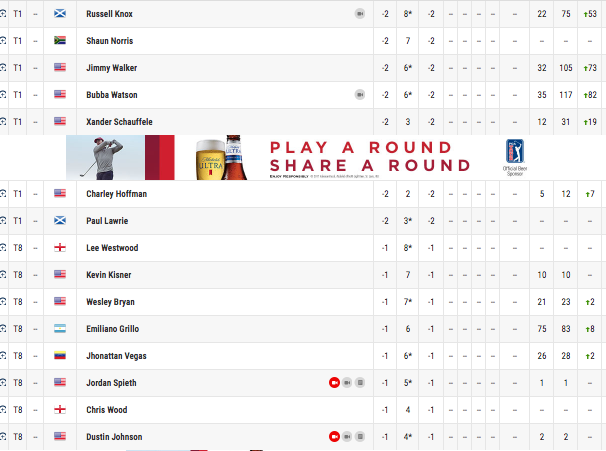Open Jordan Spieth's red live video icon
606x451 pixels.
tap(334, 383)
